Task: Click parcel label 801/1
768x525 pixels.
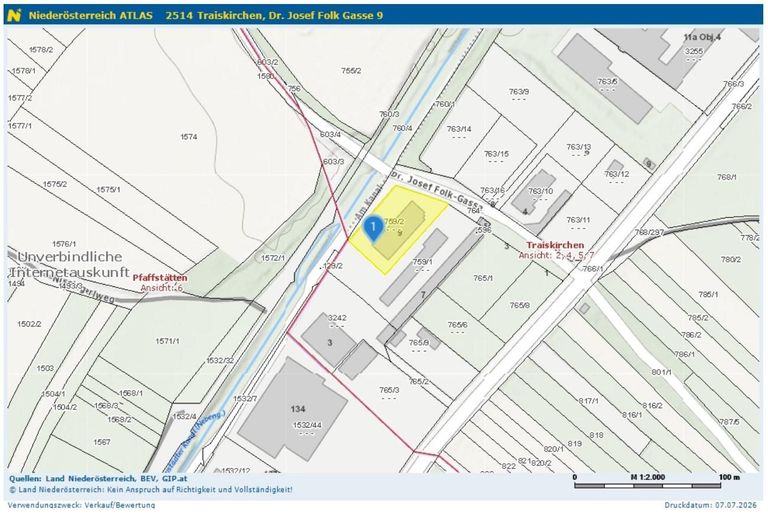Action: (x=661, y=372)
